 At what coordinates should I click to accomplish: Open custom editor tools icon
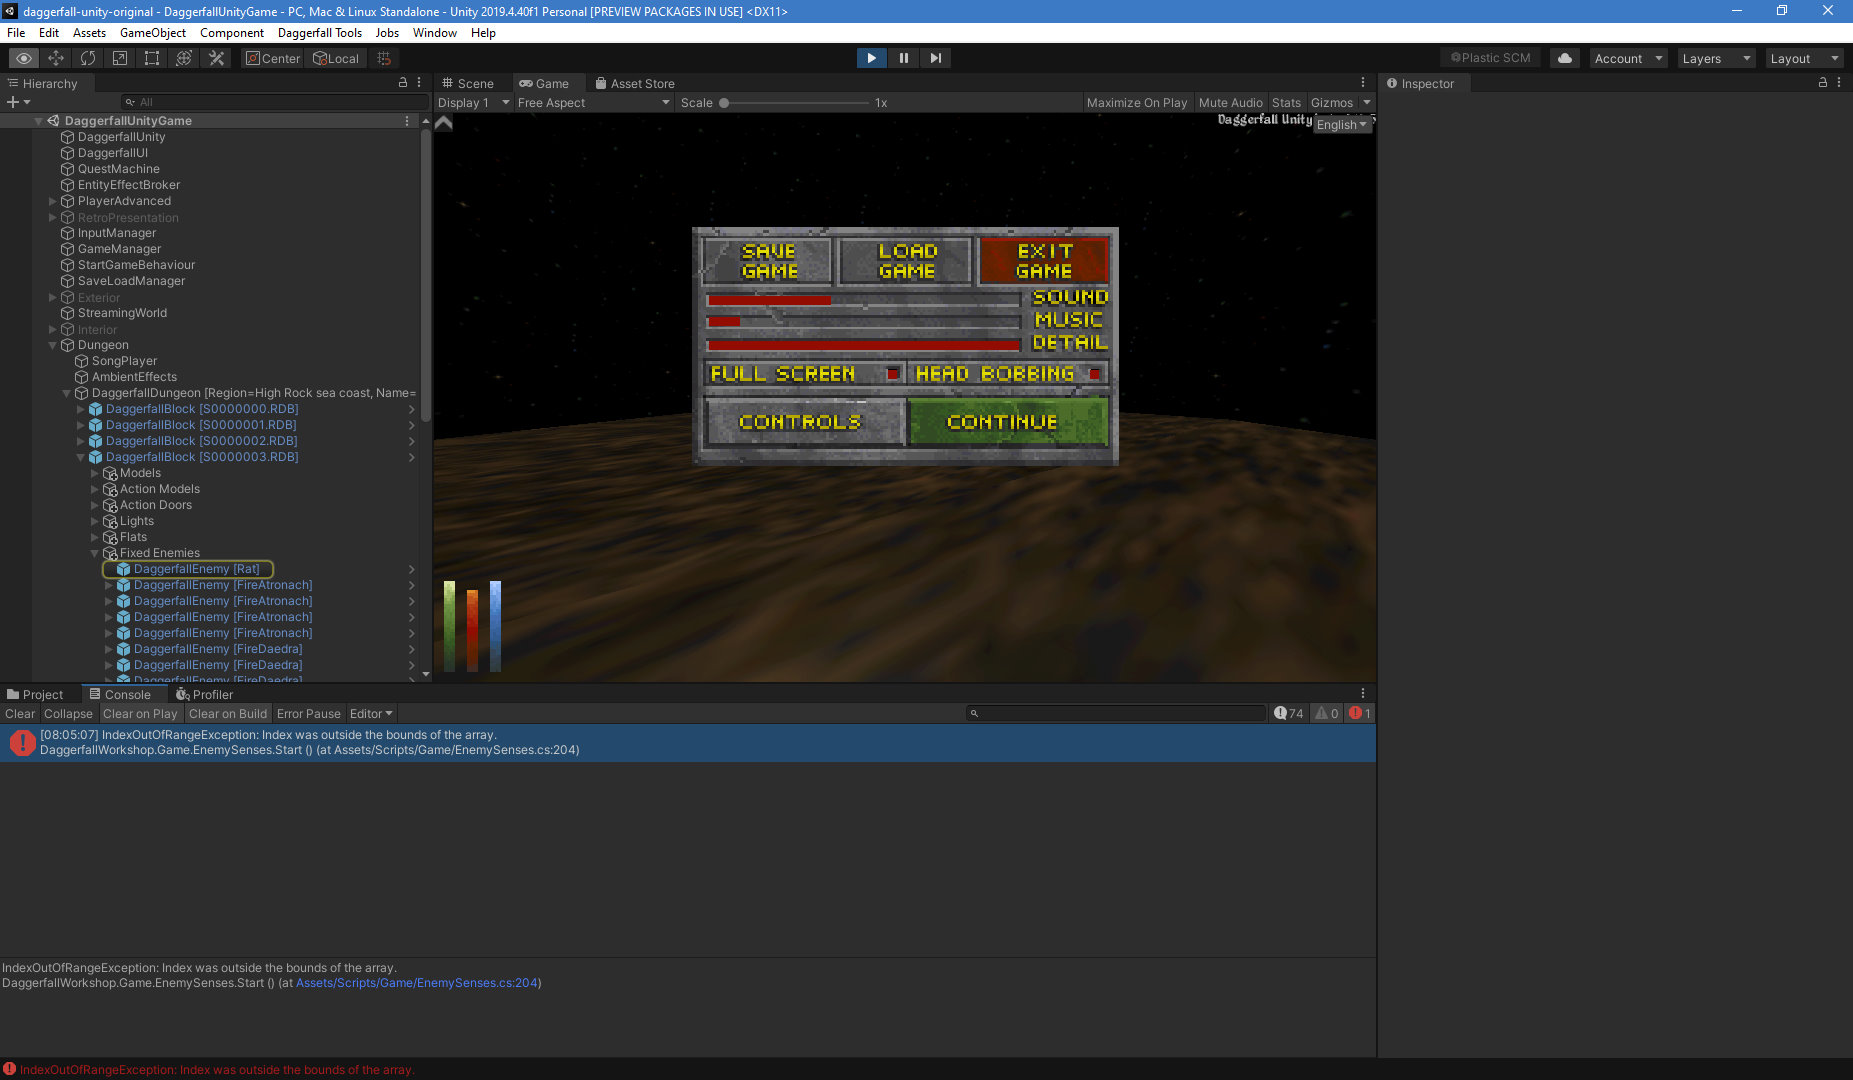(x=216, y=58)
